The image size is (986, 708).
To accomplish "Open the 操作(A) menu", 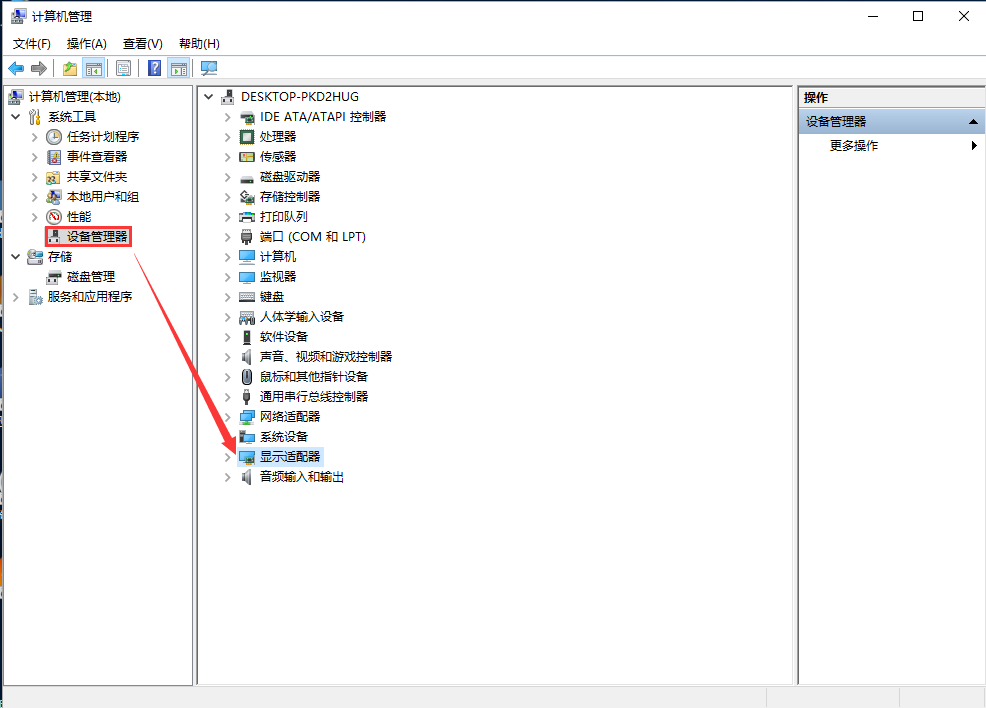I will coord(87,44).
